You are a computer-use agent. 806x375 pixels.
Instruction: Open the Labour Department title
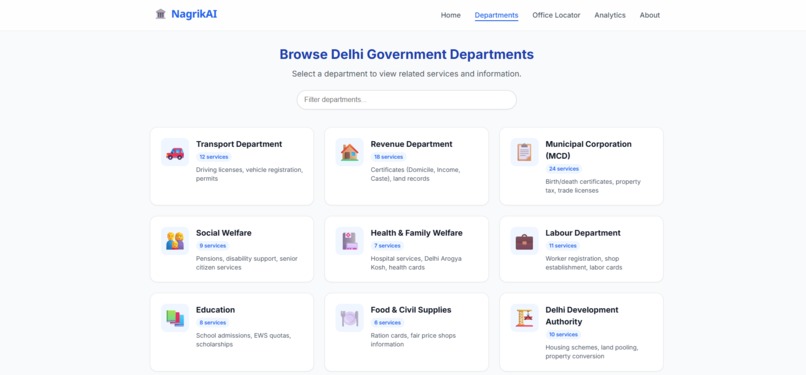[583, 233]
